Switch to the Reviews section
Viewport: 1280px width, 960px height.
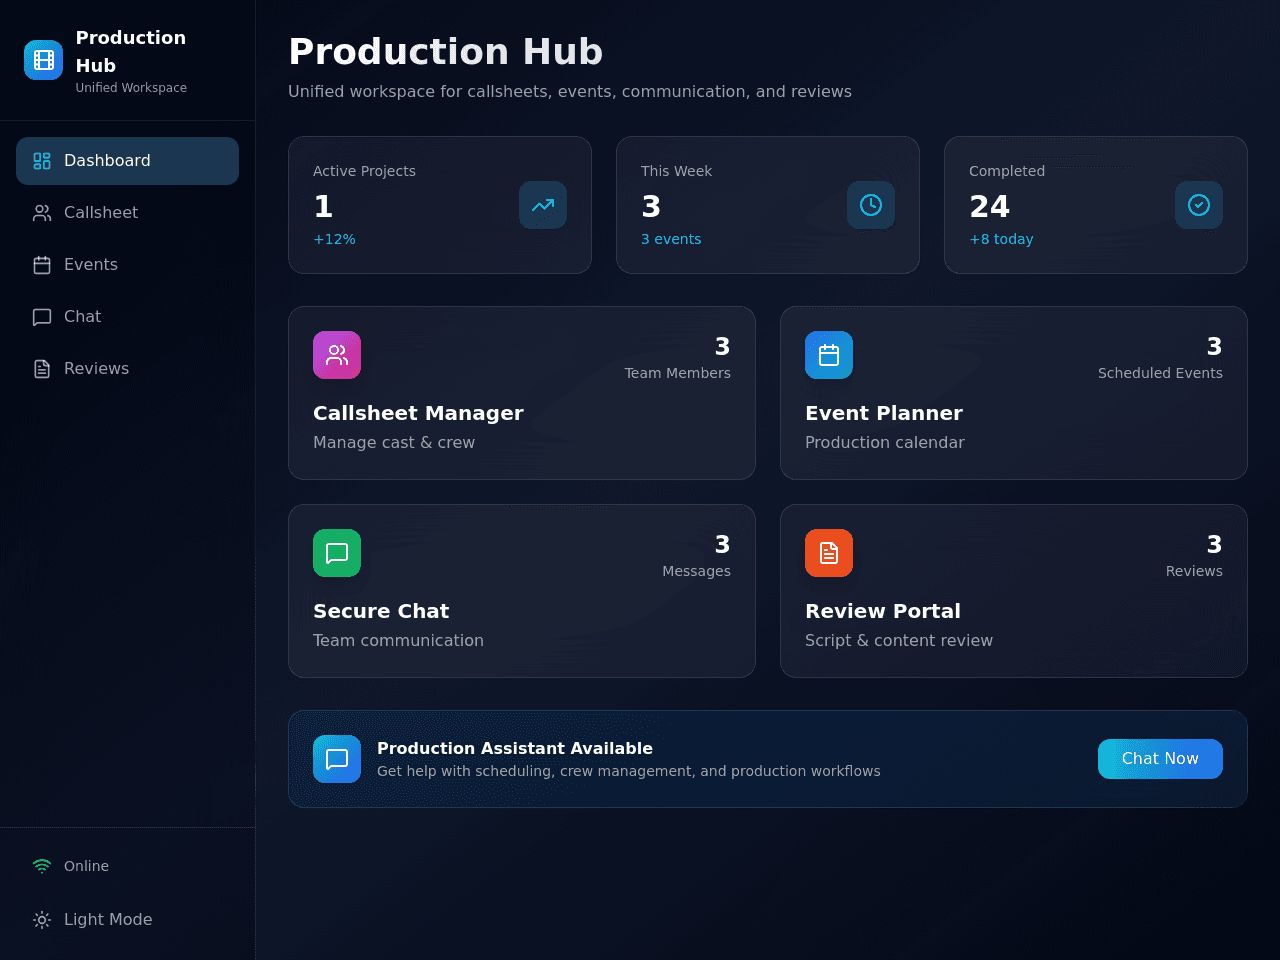click(x=127, y=369)
